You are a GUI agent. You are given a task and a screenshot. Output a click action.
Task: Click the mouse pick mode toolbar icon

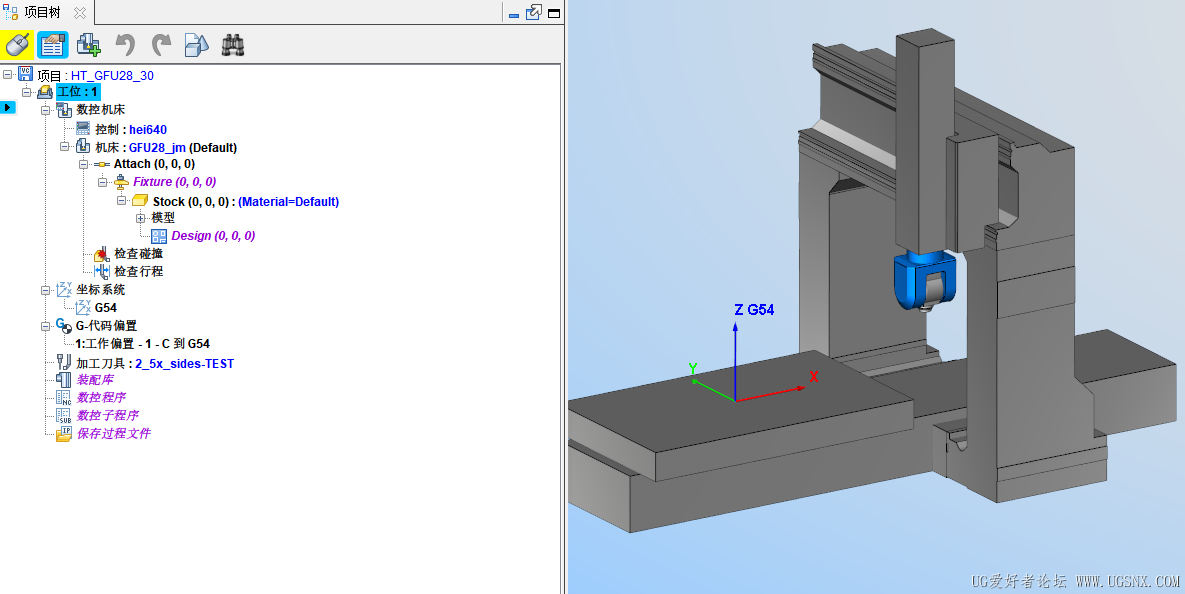[x=17, y=45]
